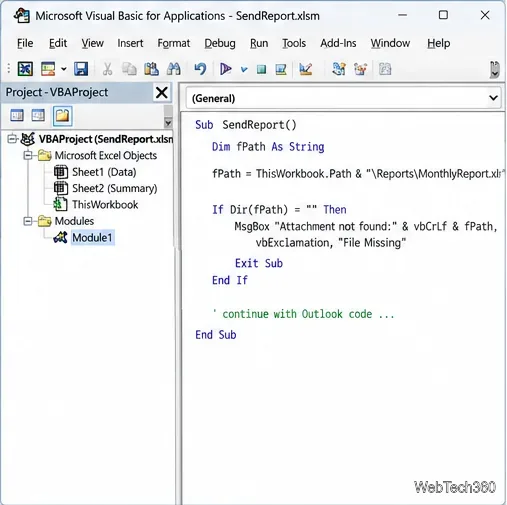Click the Undo arrow icon
The image size is (507, 505).
[200, 69]
